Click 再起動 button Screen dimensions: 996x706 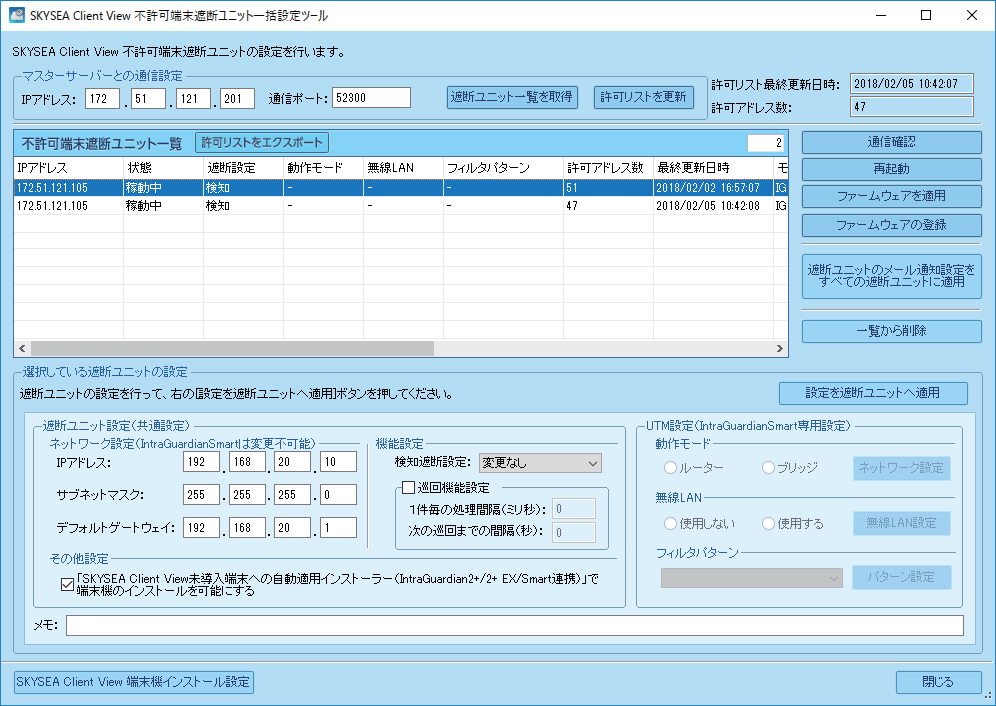[x=892, y=169]
